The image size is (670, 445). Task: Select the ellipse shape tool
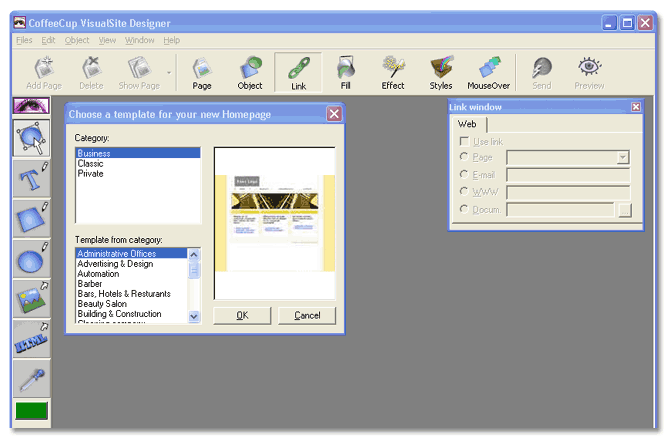tap(32, 259)
